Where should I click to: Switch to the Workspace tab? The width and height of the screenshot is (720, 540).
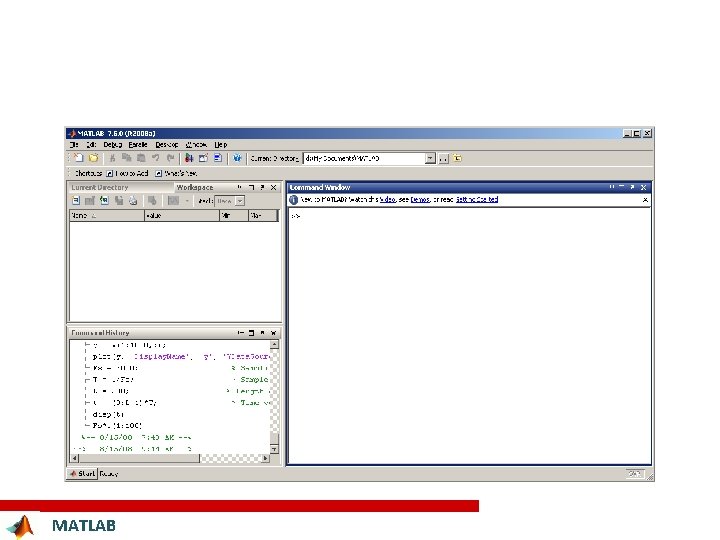point(195,187)
